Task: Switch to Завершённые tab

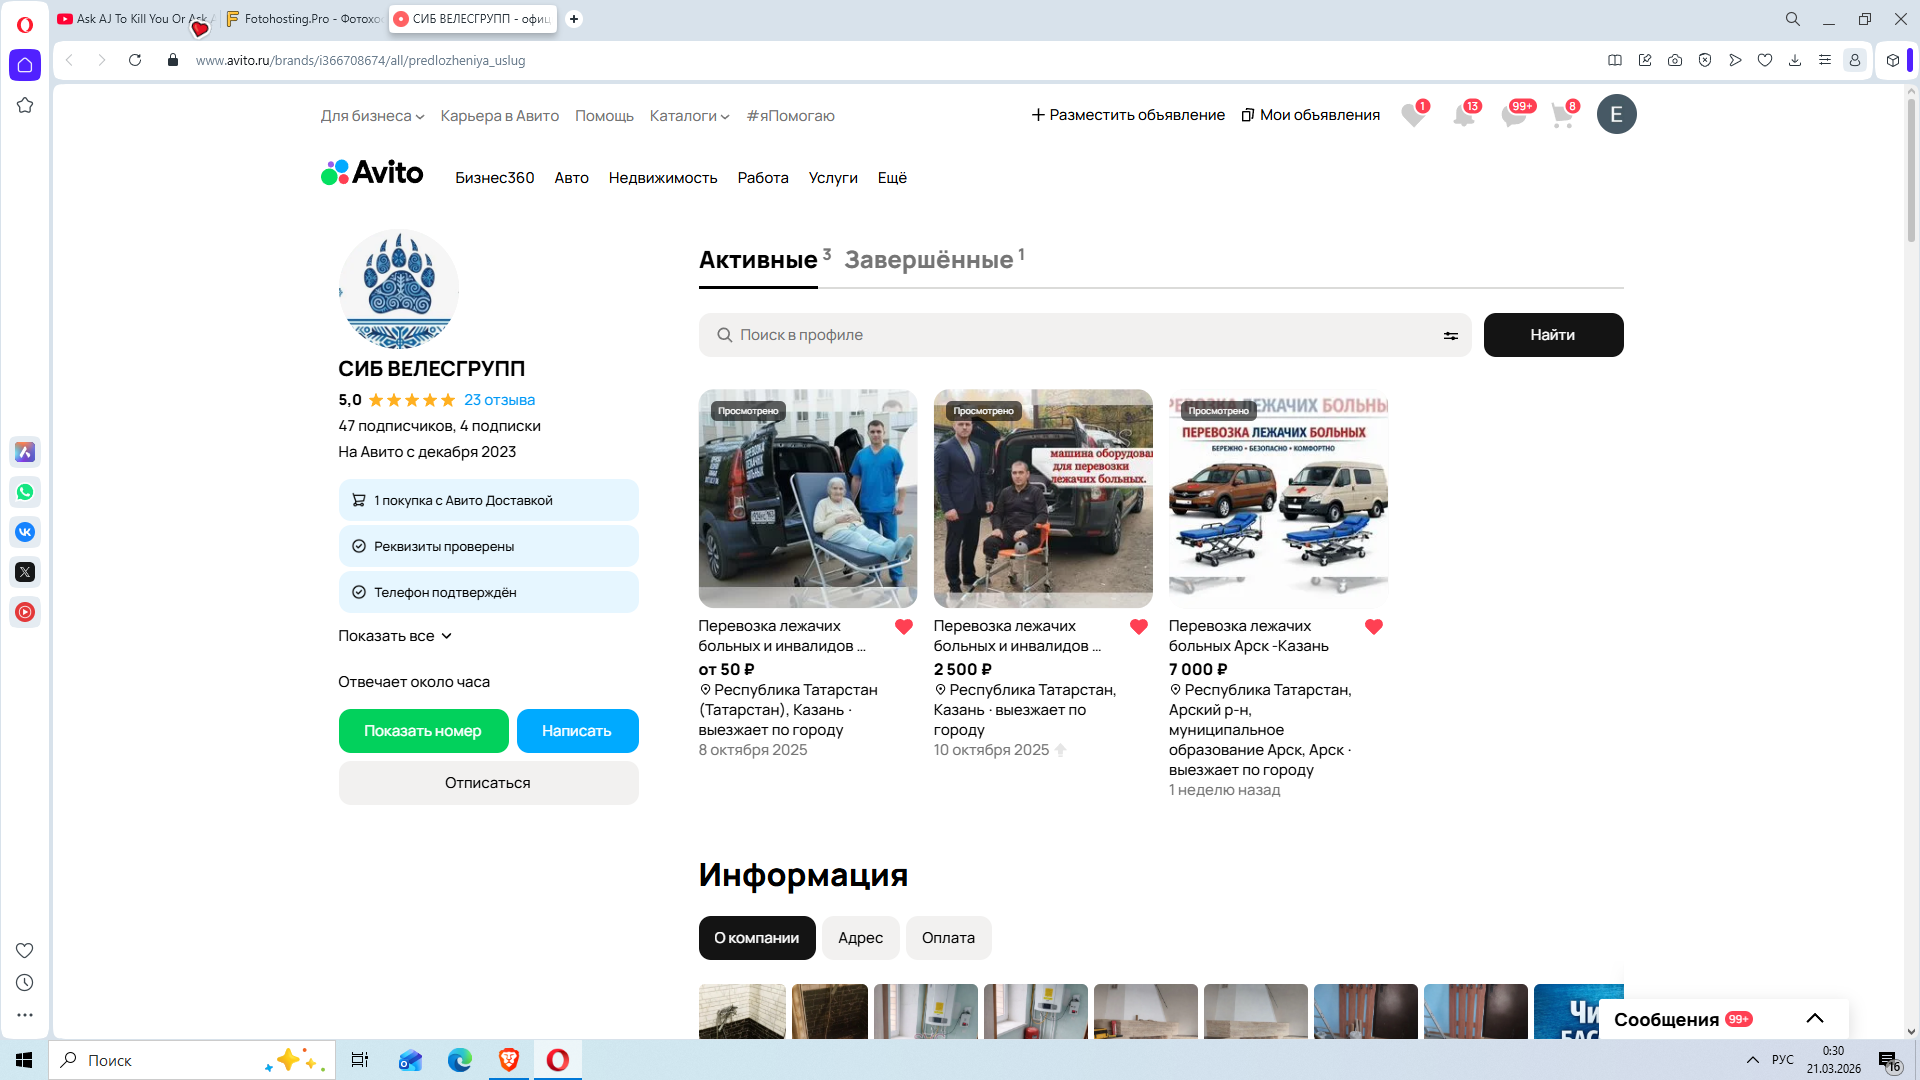Action: [x=928, y=260]
